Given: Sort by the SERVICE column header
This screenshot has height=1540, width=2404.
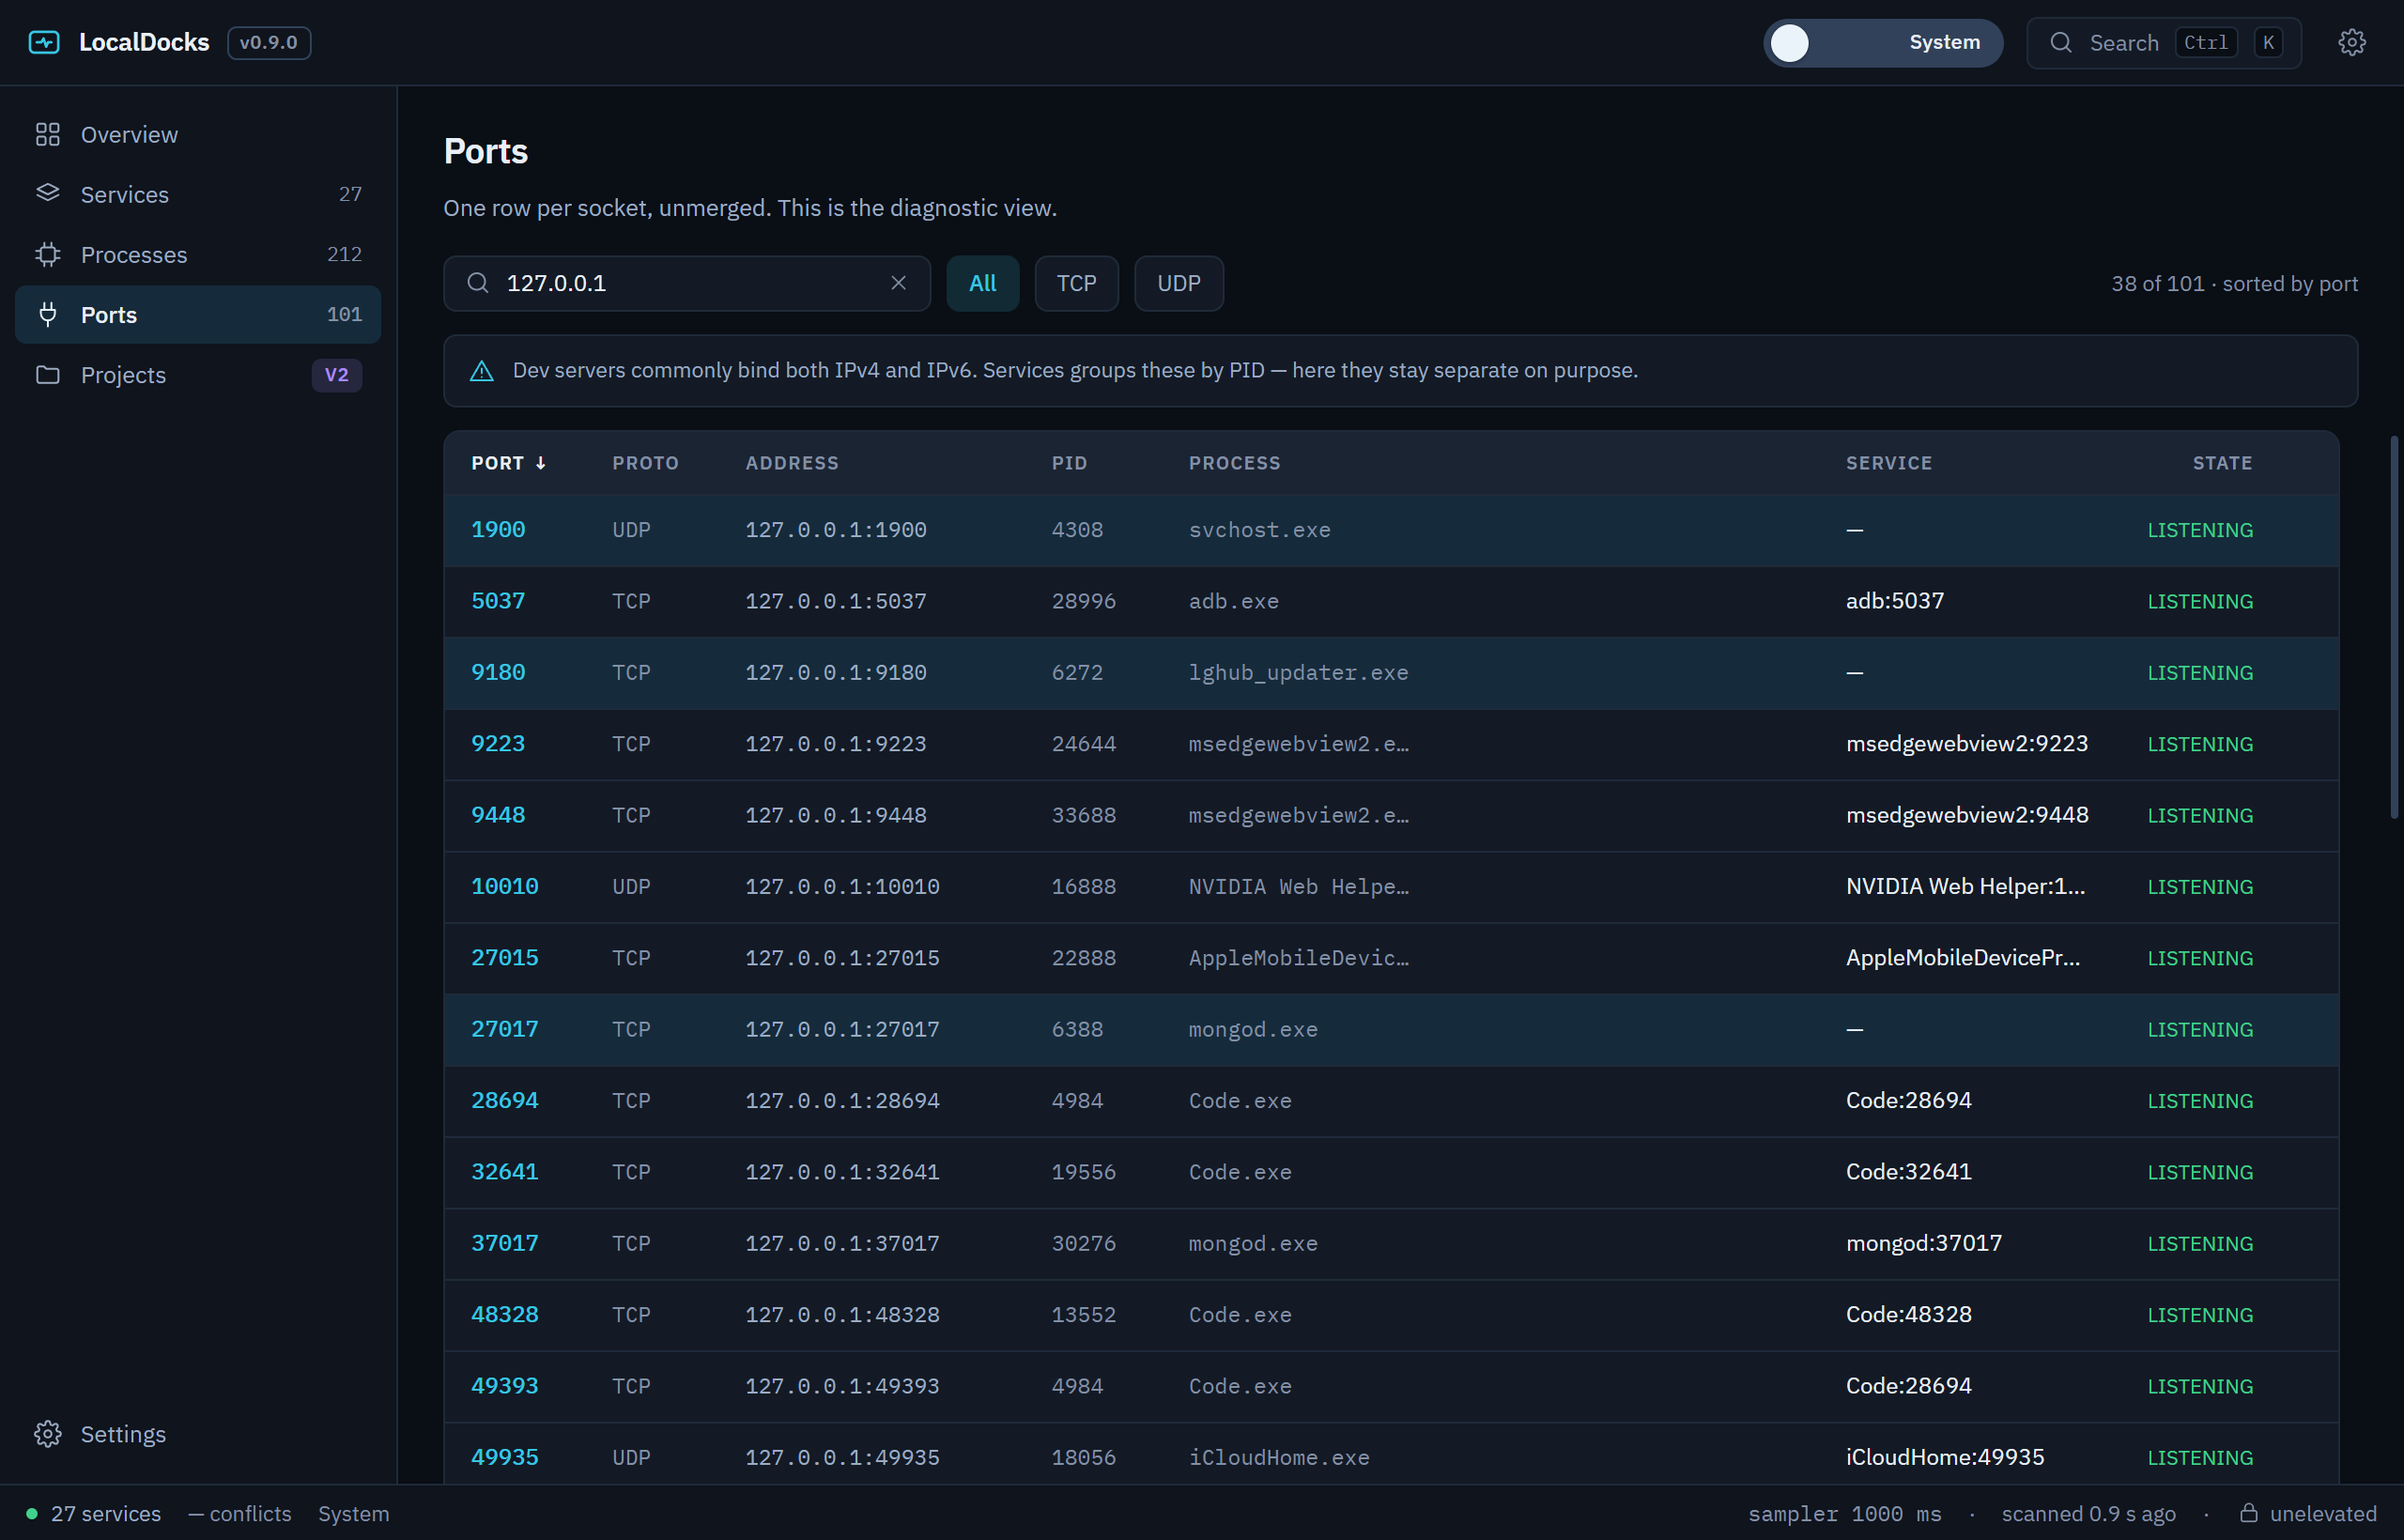Looking at the screenshot, I should coord(1888,462).
